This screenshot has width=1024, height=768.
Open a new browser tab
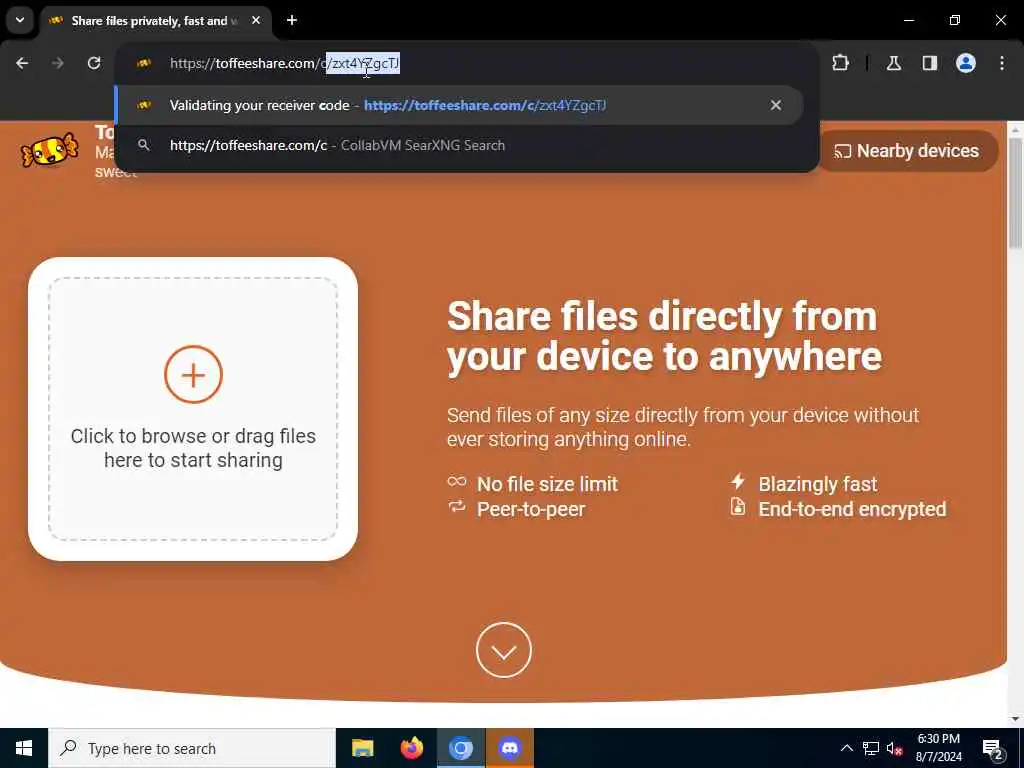coord(292,21)
